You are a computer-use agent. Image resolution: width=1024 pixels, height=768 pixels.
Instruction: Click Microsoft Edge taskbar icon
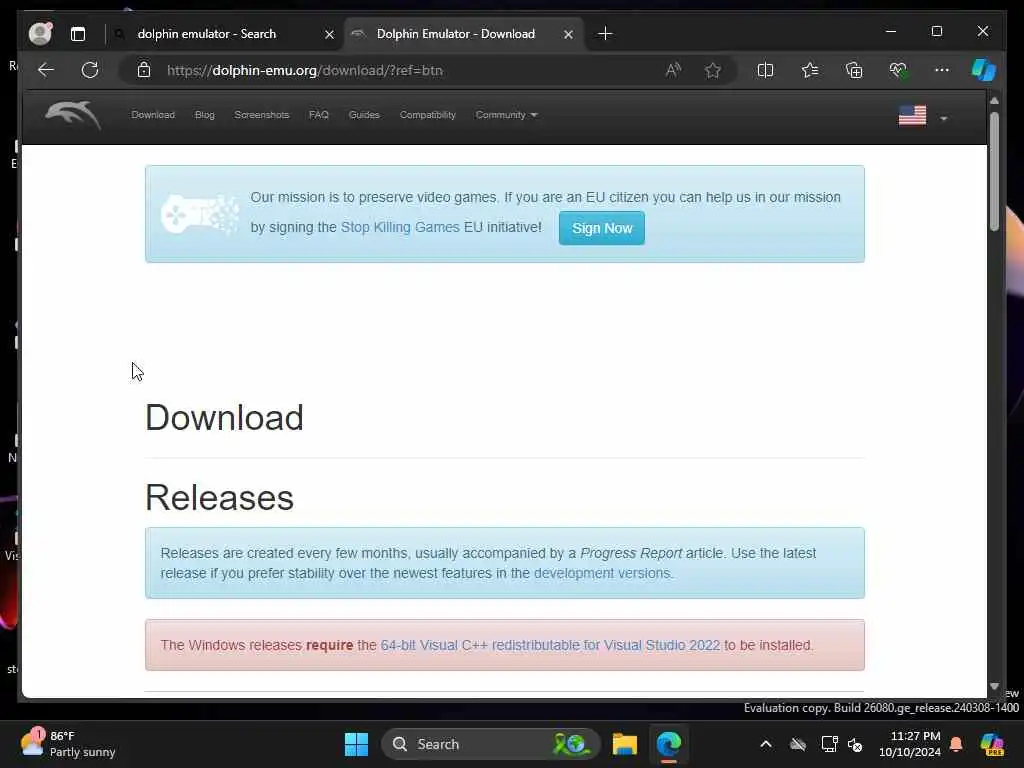669,744
